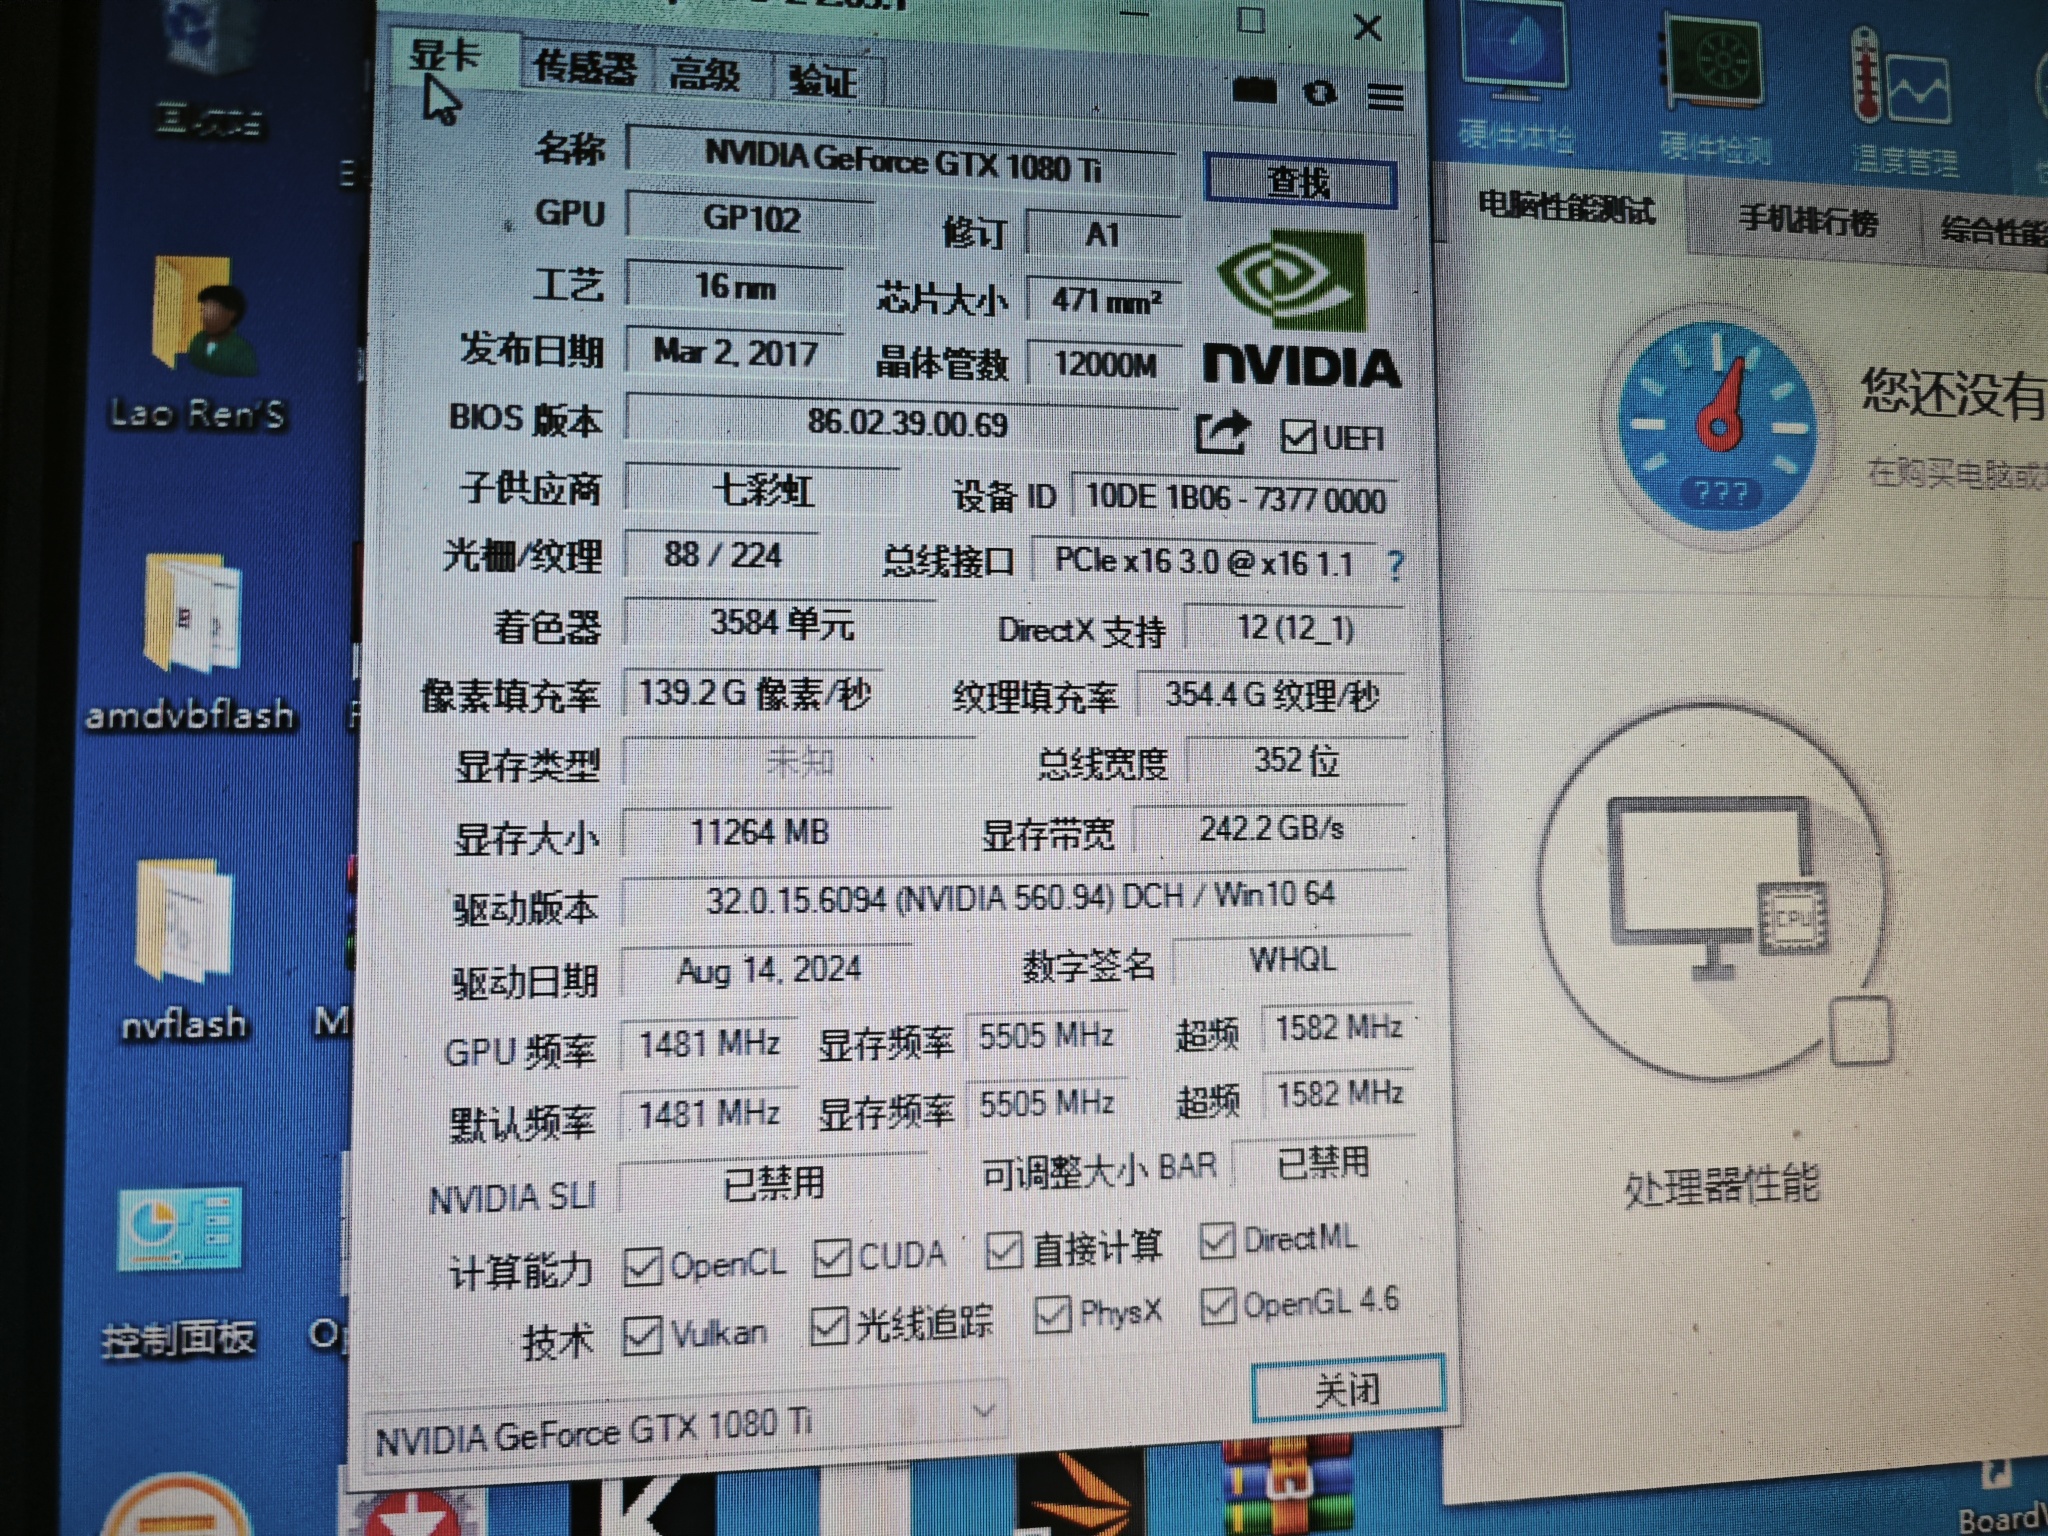Click the NVIDIA logo image
The image size is (2048, 1536).
tap(1299, 310)
